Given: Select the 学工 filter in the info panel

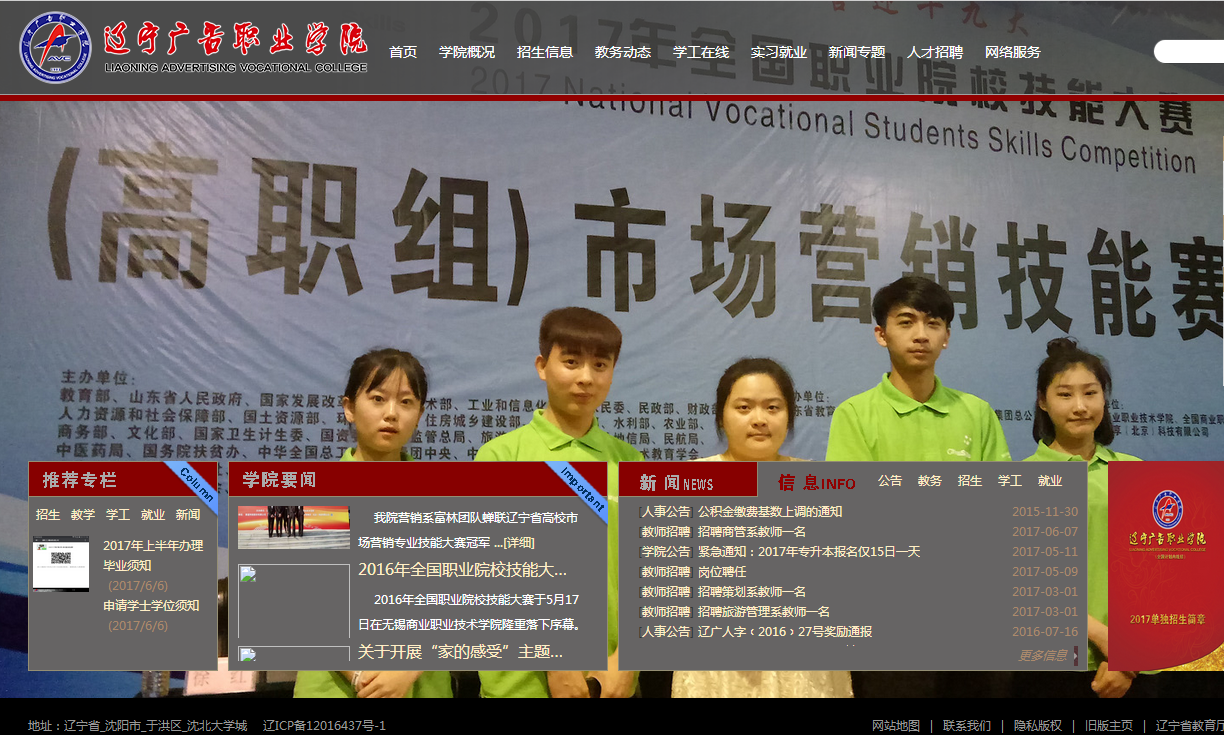Looking at the screenshot, I should point(1010,481).
